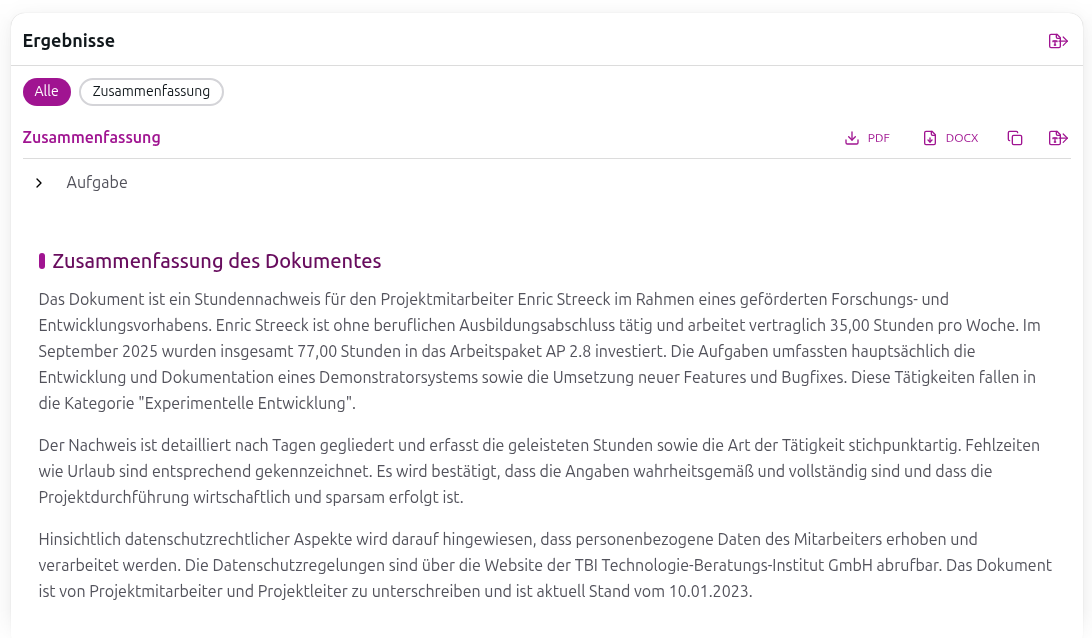Copy the summary using the copy icon
1092x638 pixels.
[x=1014, y=137]
